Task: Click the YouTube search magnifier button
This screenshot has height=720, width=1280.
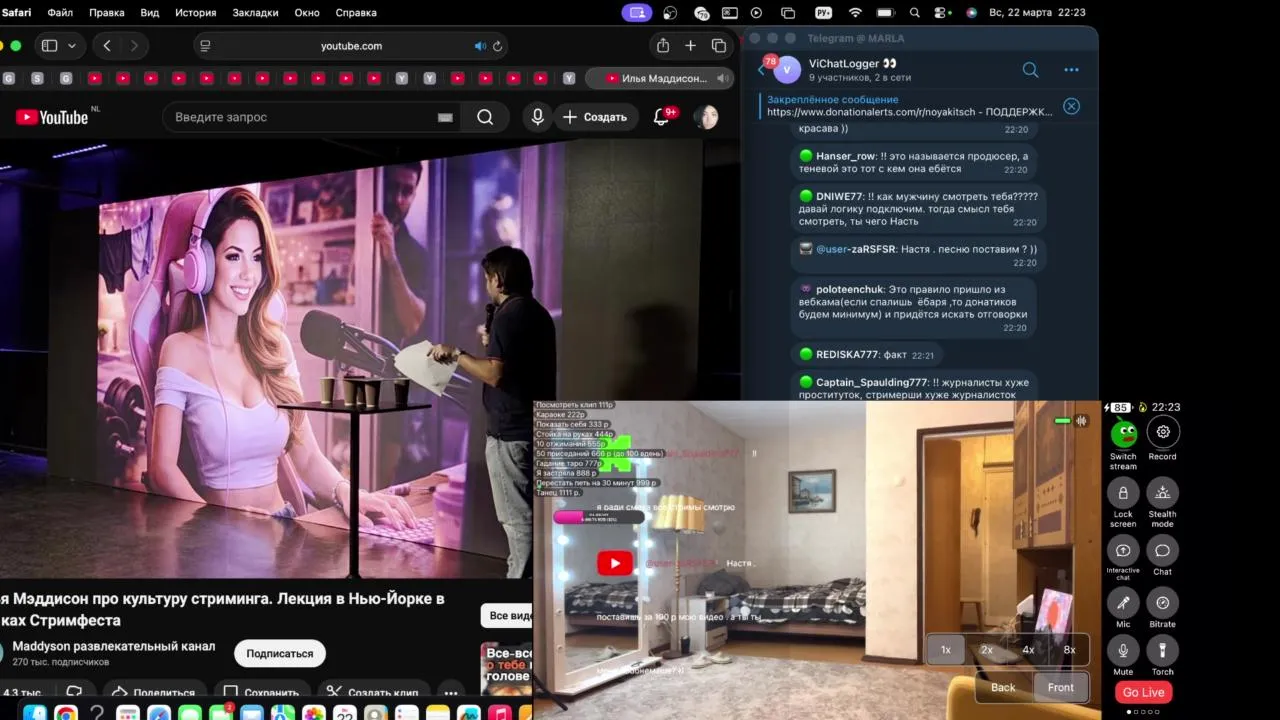Action: tap(485, 117)
